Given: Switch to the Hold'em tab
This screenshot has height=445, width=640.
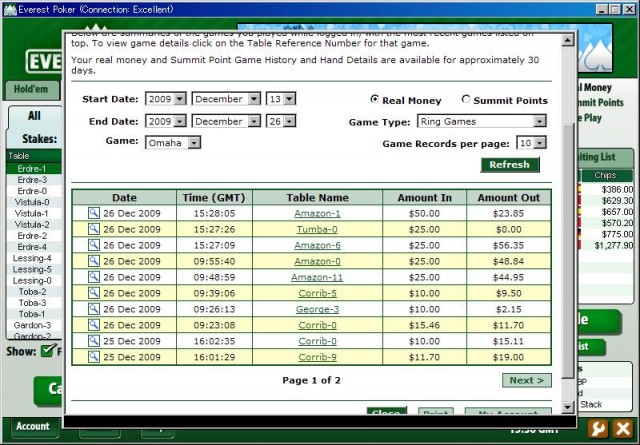Looking at the screenshot, I should pyautogui.click(x=32, y=90).
